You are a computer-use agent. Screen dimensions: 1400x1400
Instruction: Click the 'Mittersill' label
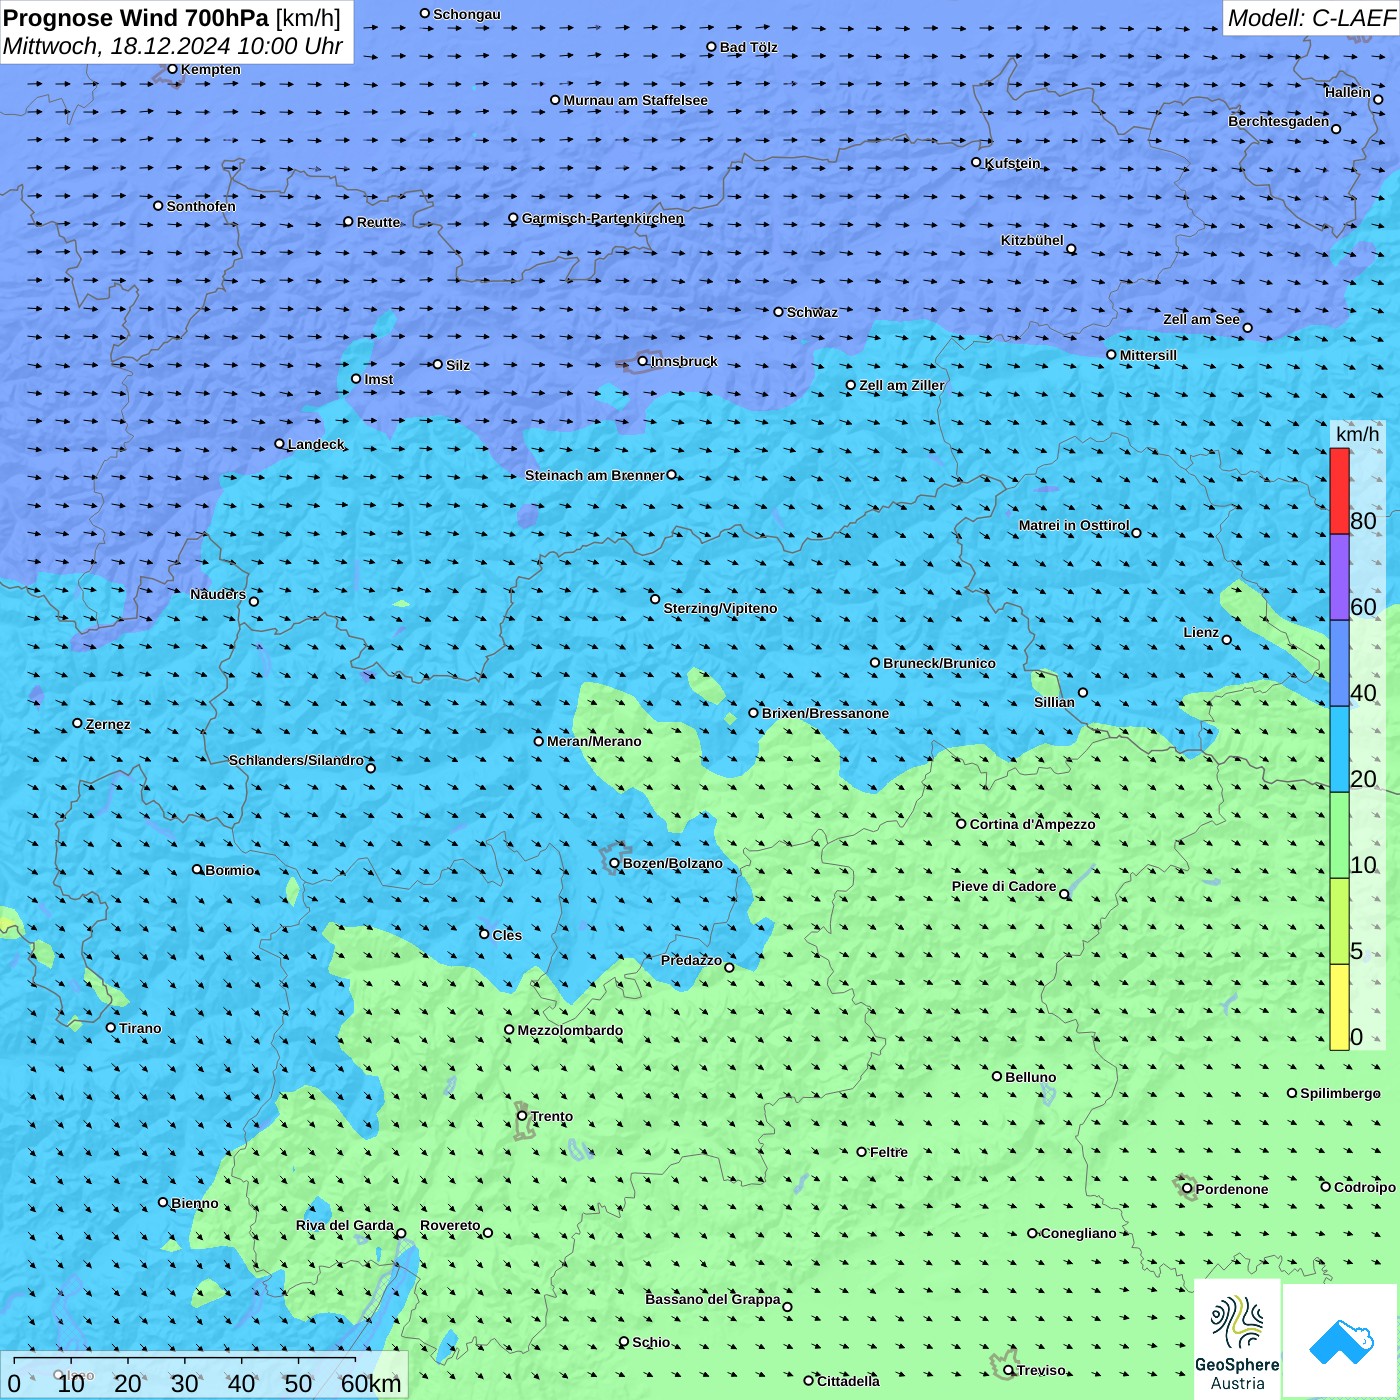1148,355
